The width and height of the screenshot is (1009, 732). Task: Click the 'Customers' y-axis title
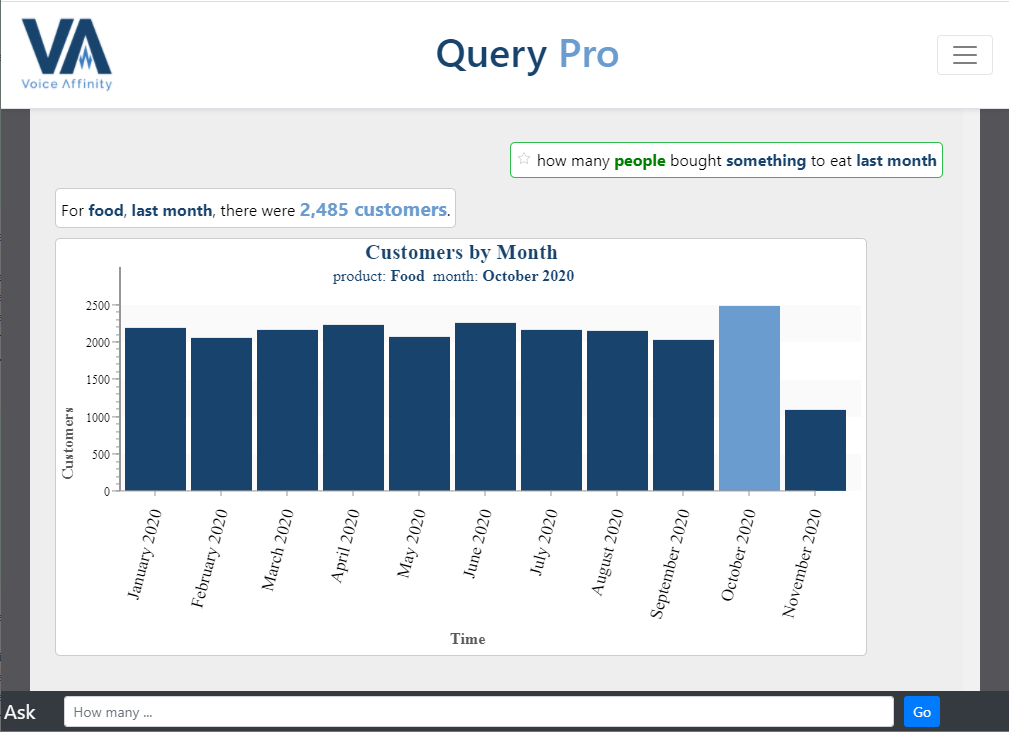tap(68, 443)
